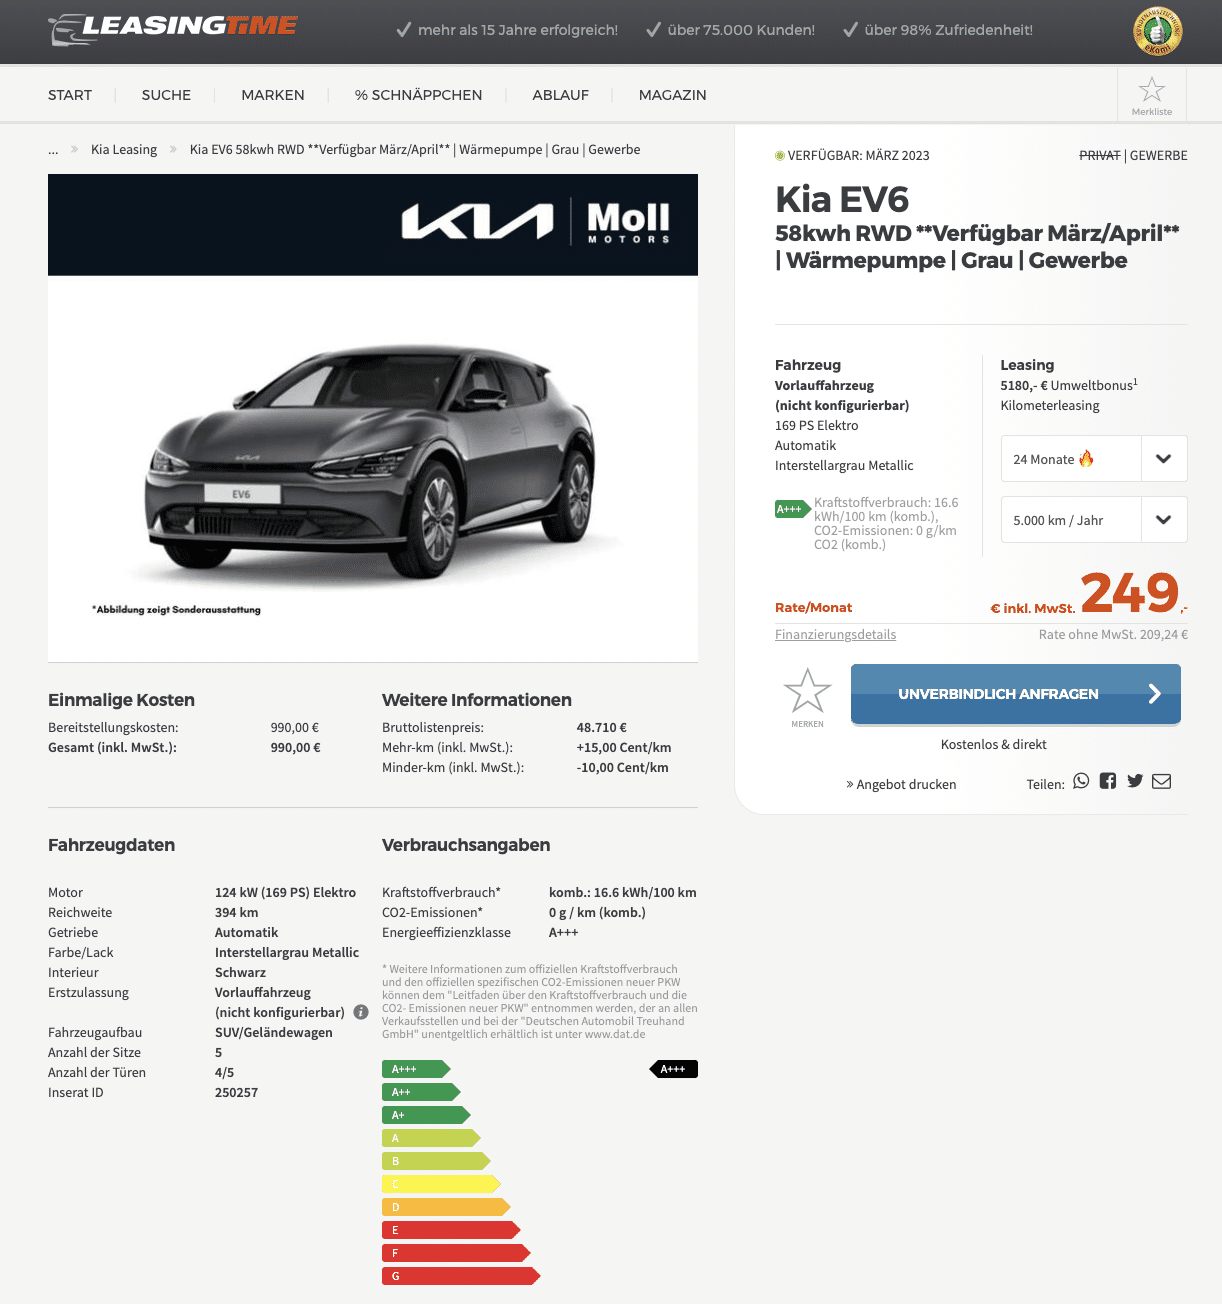Click the UNVERBINDLICH ANFRAGEN button
The height and width of the screenshot is (1304, 1222).
[1016, 694]
